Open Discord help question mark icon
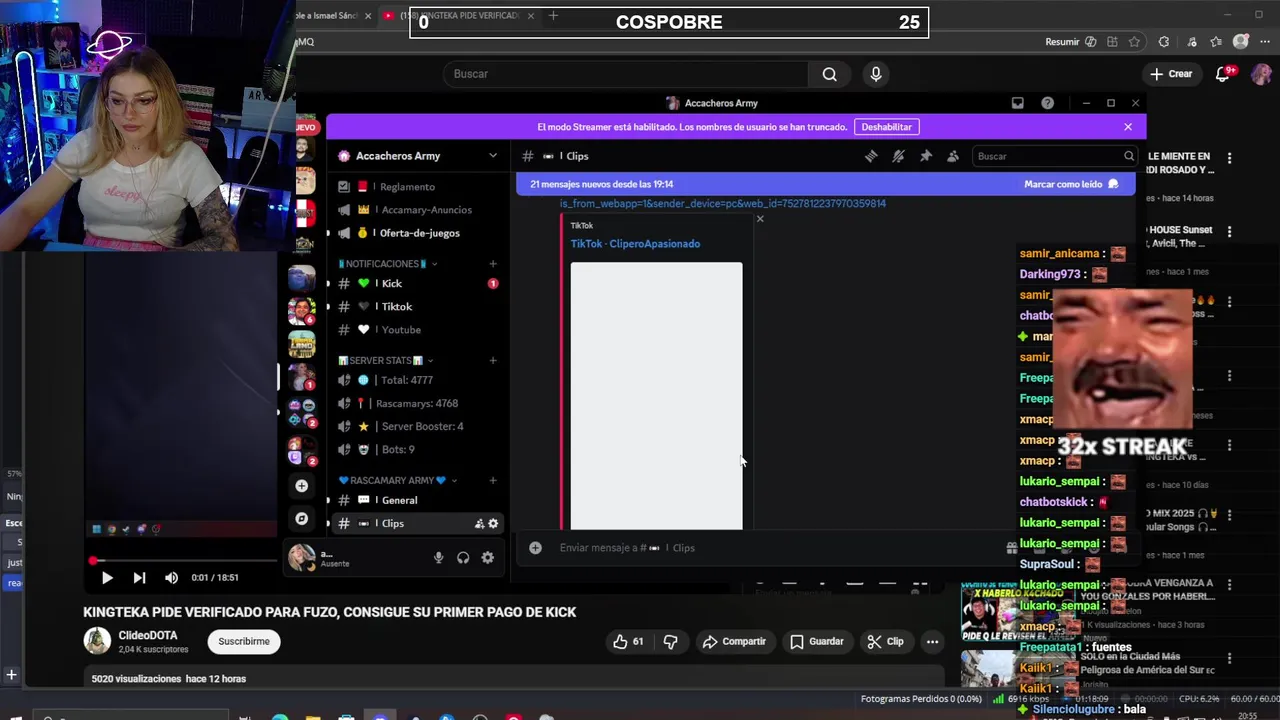1280x720 pixels. [x=1047, y=103]
